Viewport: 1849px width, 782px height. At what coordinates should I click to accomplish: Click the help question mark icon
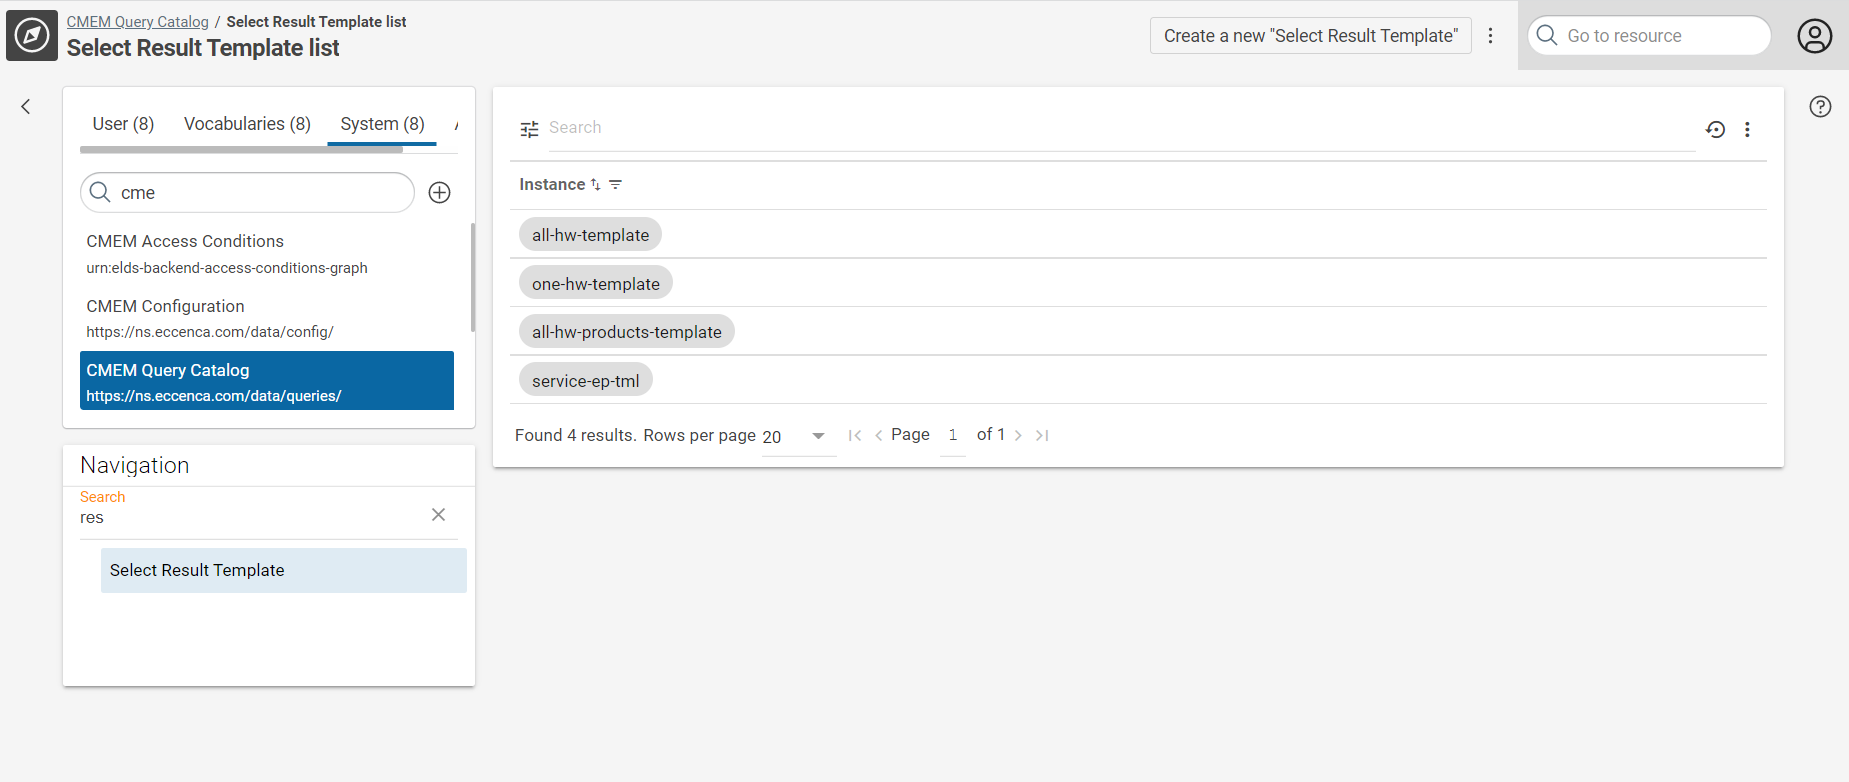click(x=1820, y=107)
